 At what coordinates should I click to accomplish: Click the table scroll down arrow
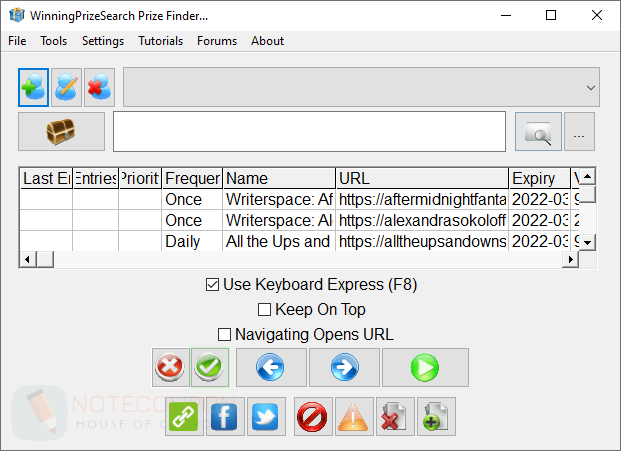(587, 242)
